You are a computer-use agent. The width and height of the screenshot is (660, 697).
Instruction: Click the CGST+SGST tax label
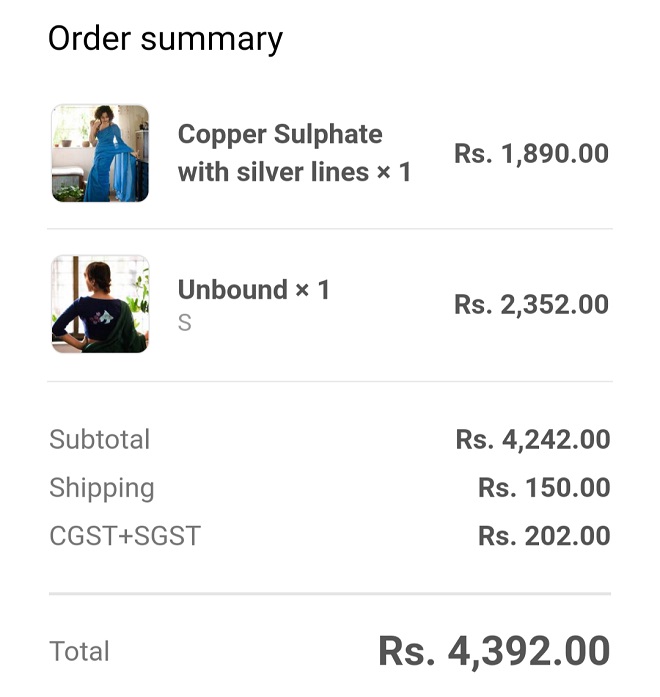click(x=125, y=536)
